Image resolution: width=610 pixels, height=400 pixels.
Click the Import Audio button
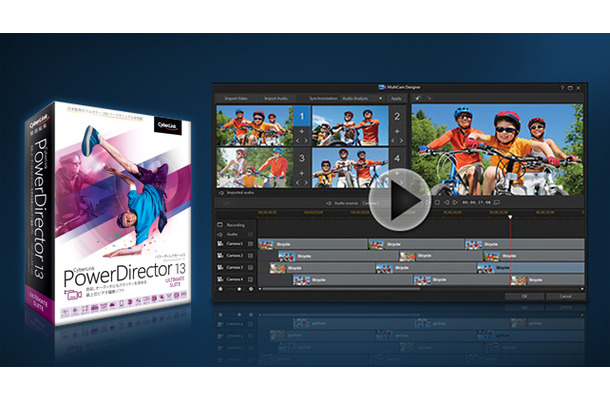(x=276, y=98)
